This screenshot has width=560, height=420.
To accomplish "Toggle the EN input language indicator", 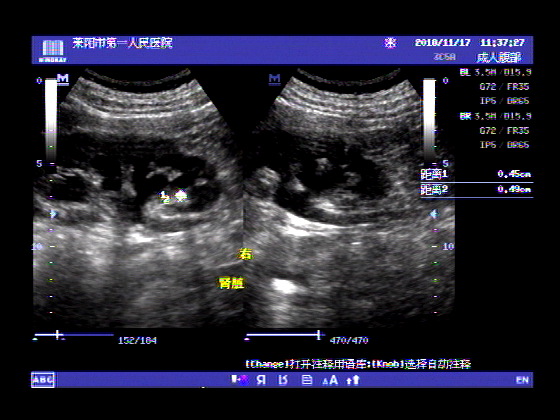I will pyautogui.click(x=522, y=380).
